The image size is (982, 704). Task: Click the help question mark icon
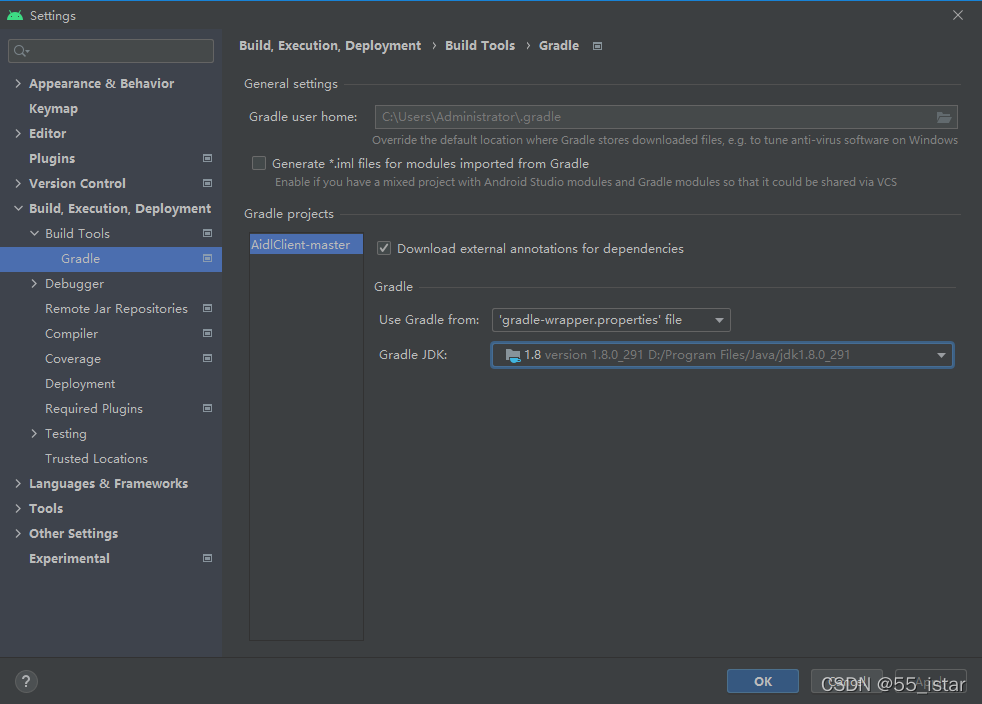coord(25,681)
